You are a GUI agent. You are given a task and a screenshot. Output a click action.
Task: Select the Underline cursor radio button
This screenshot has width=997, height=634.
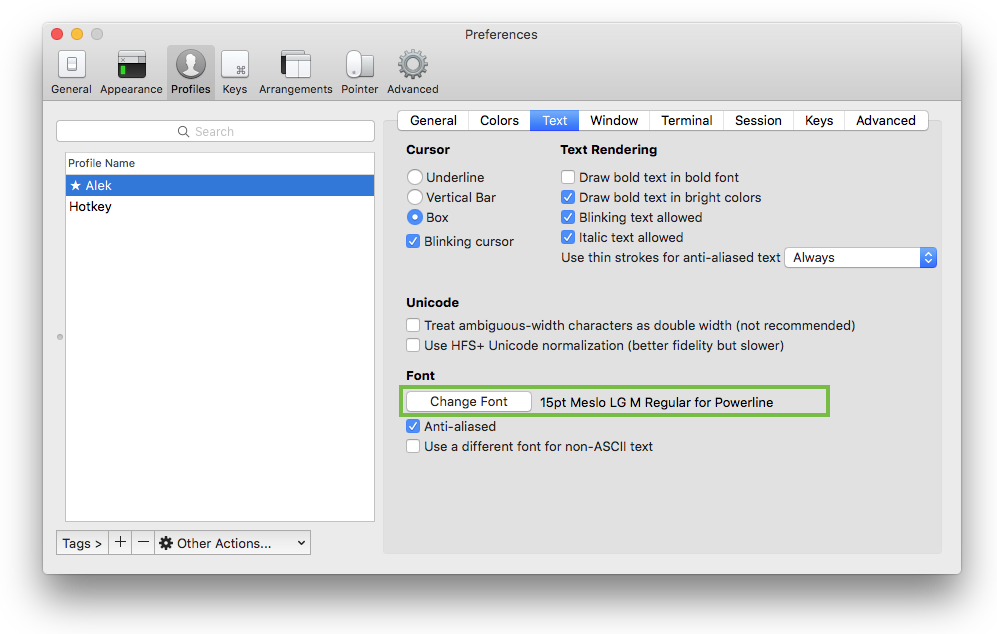414,178
